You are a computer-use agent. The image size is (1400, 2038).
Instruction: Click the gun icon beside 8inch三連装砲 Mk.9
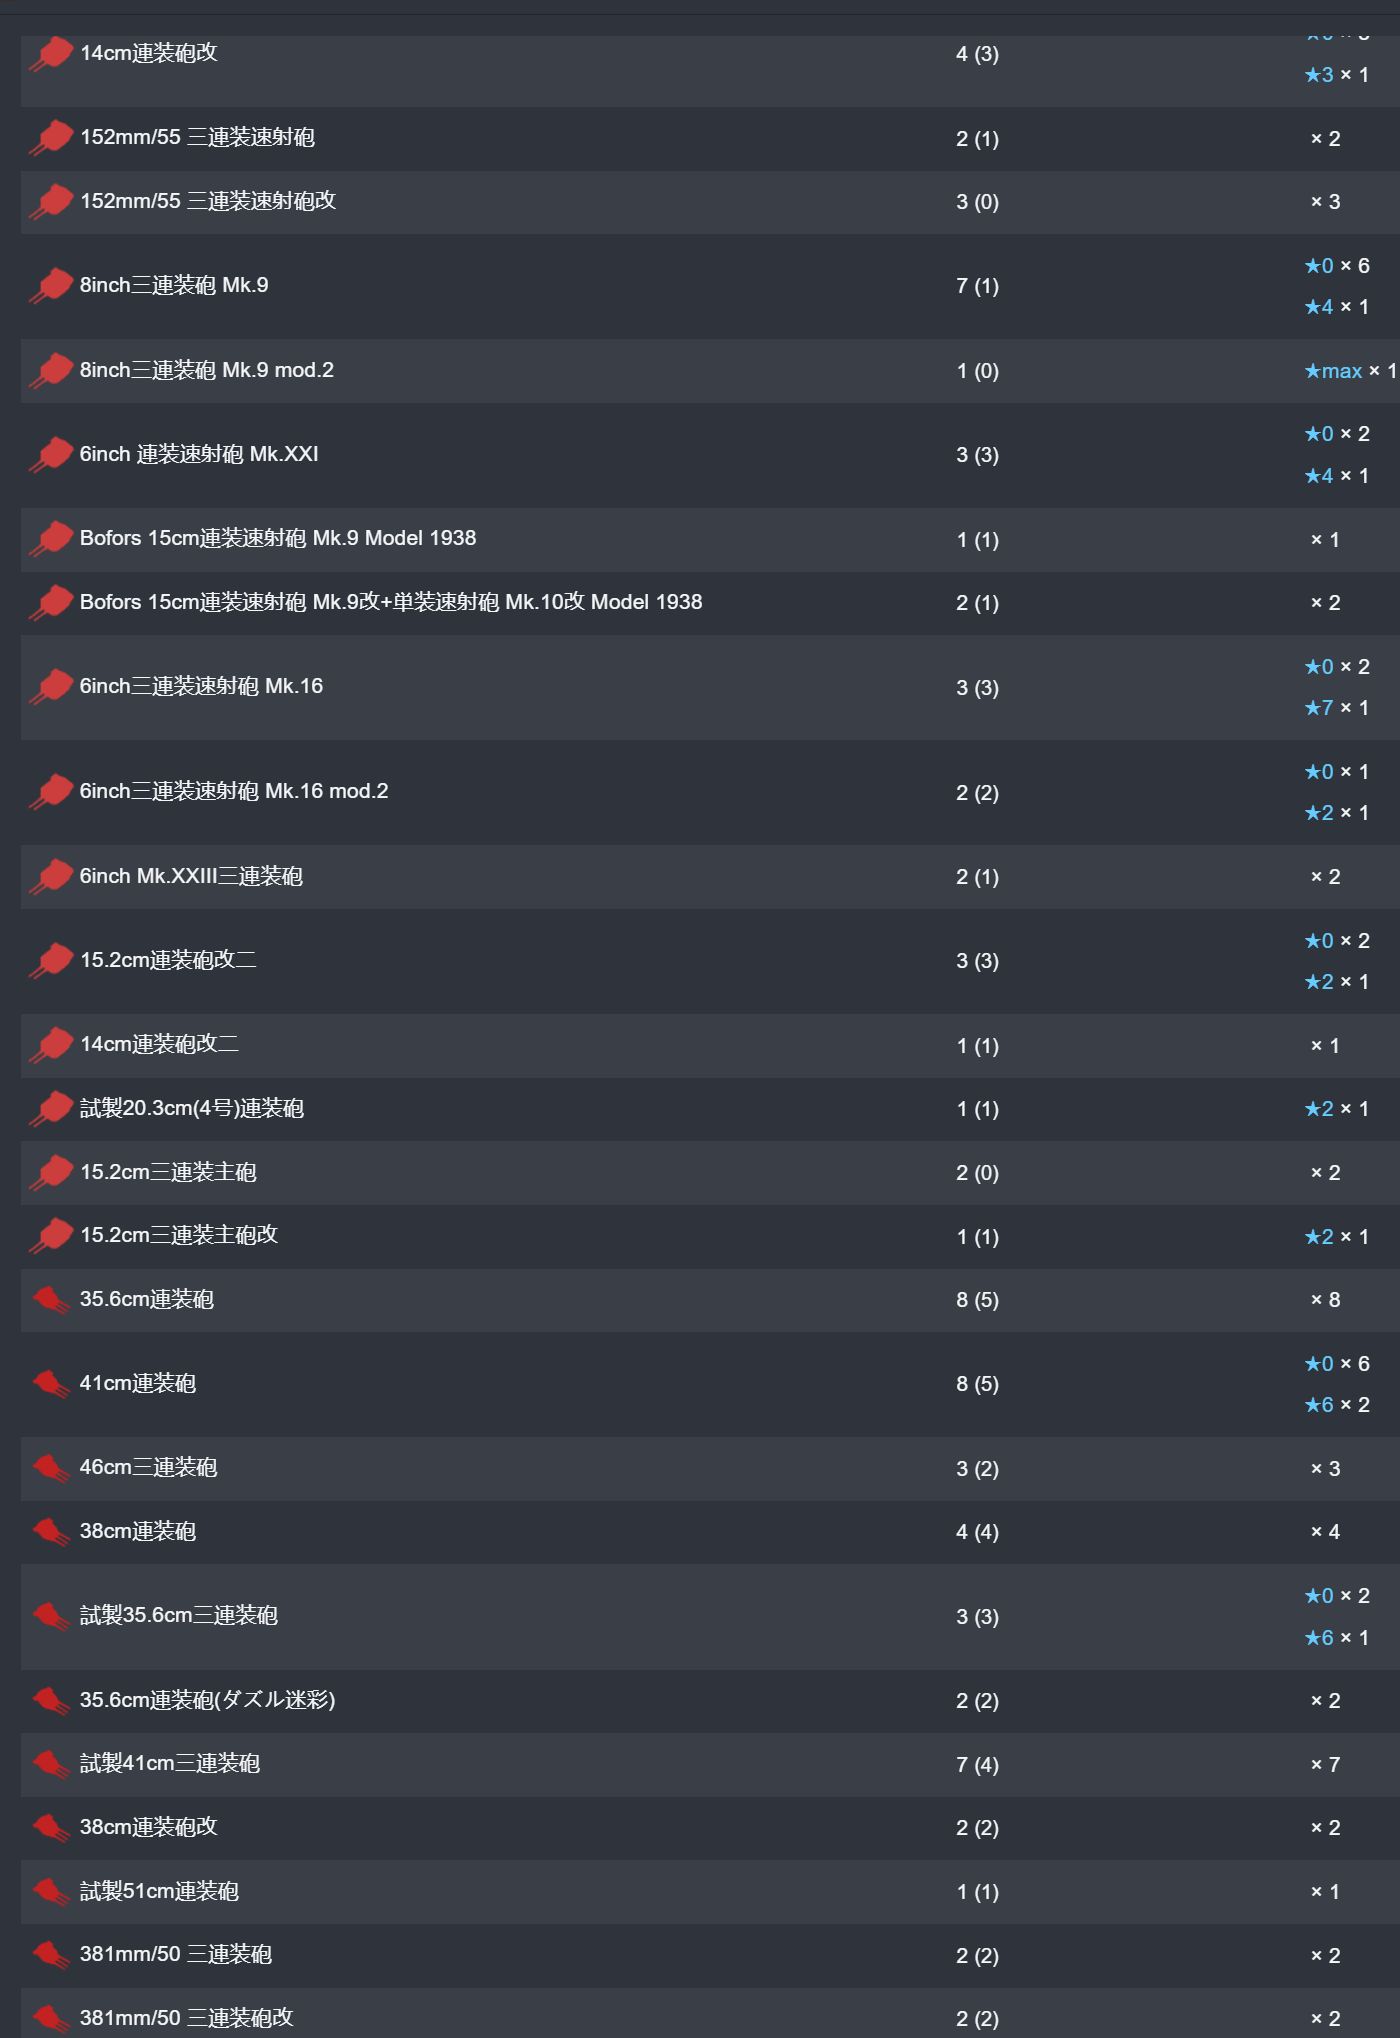click(x=51, y=286)
